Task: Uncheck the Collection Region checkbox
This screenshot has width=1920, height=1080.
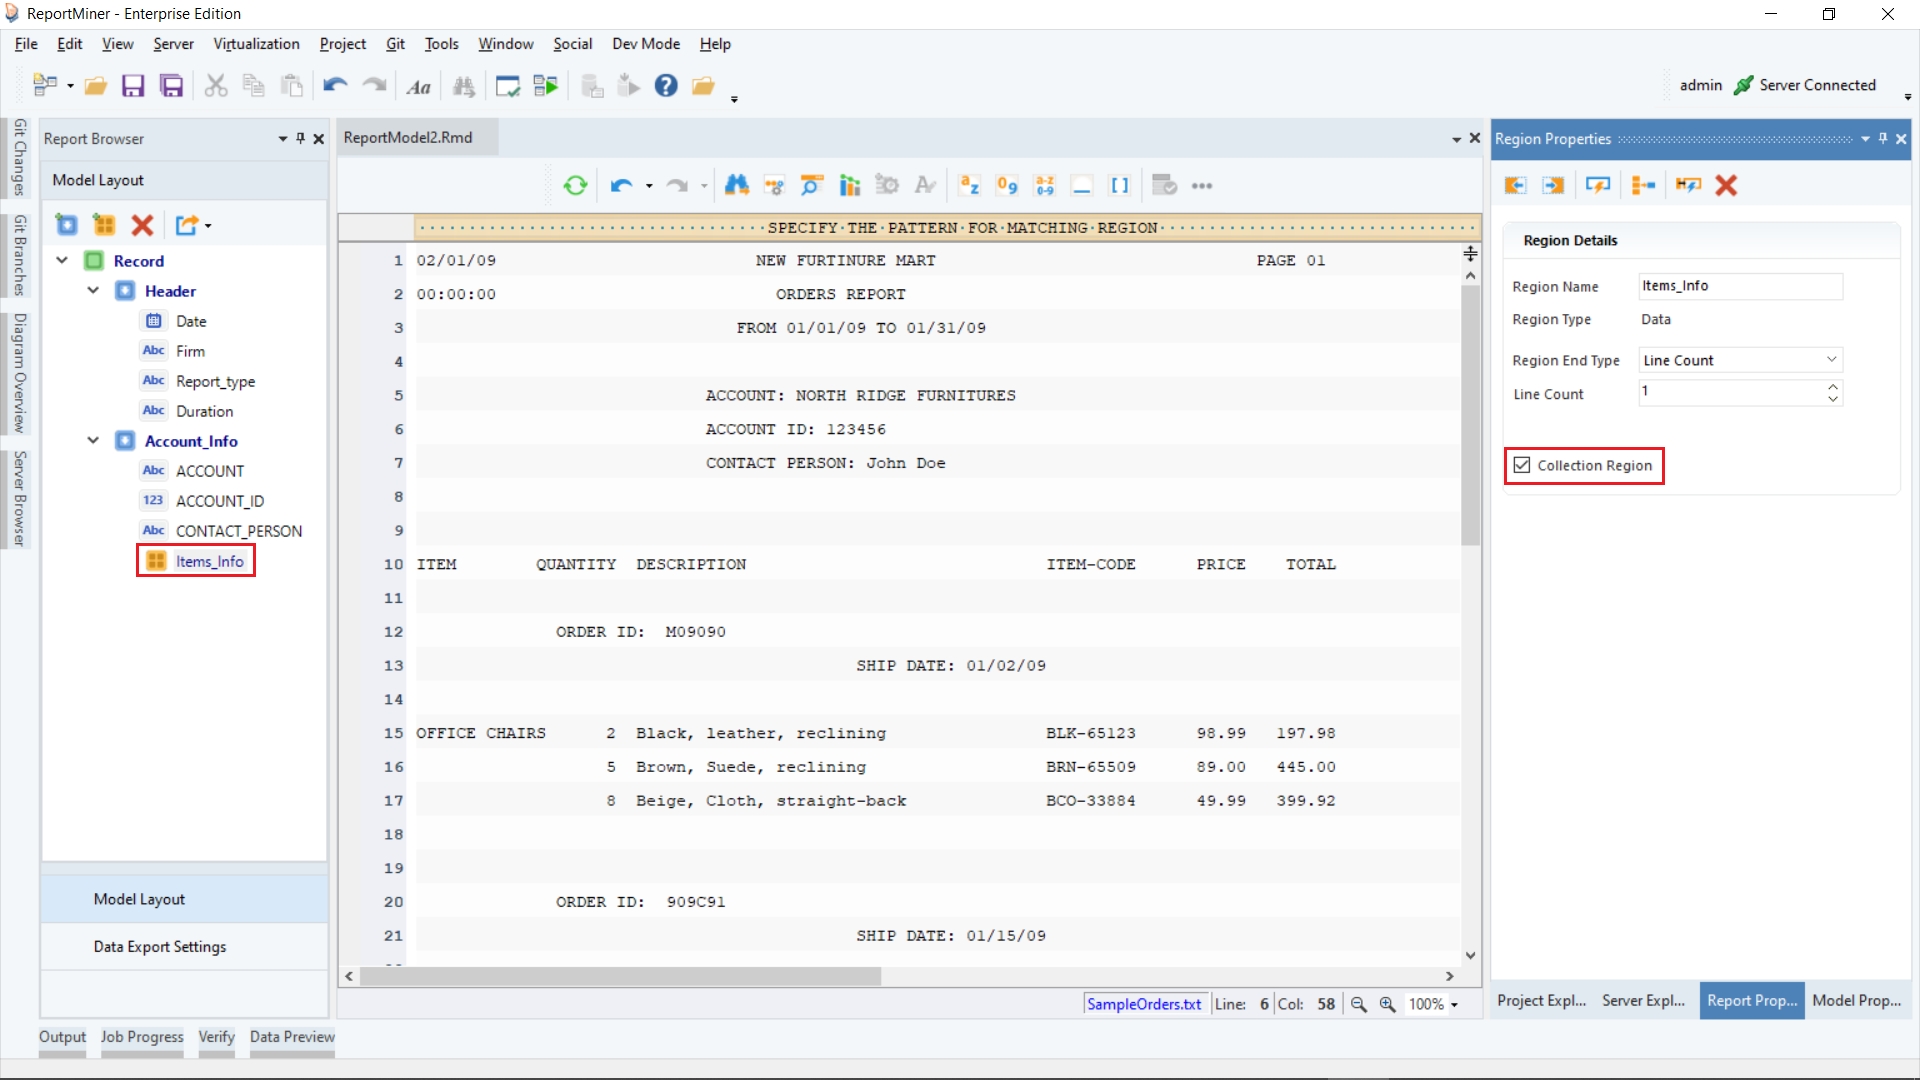Action: click(x=1522, y=465)
